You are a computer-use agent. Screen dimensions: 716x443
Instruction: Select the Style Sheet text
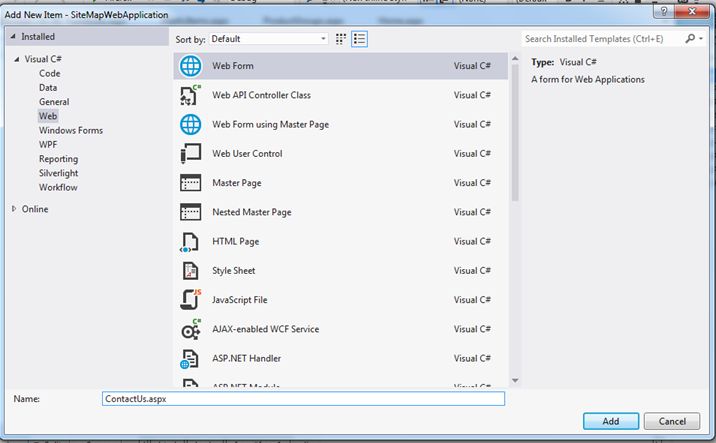(x=233, y=270)
